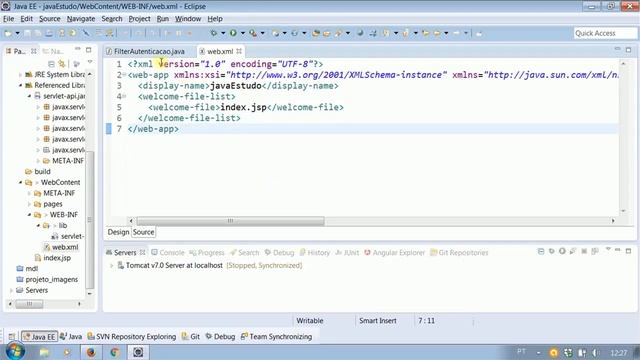
Task: Open the Package Explorer view menu arrow
Action: 90,62
